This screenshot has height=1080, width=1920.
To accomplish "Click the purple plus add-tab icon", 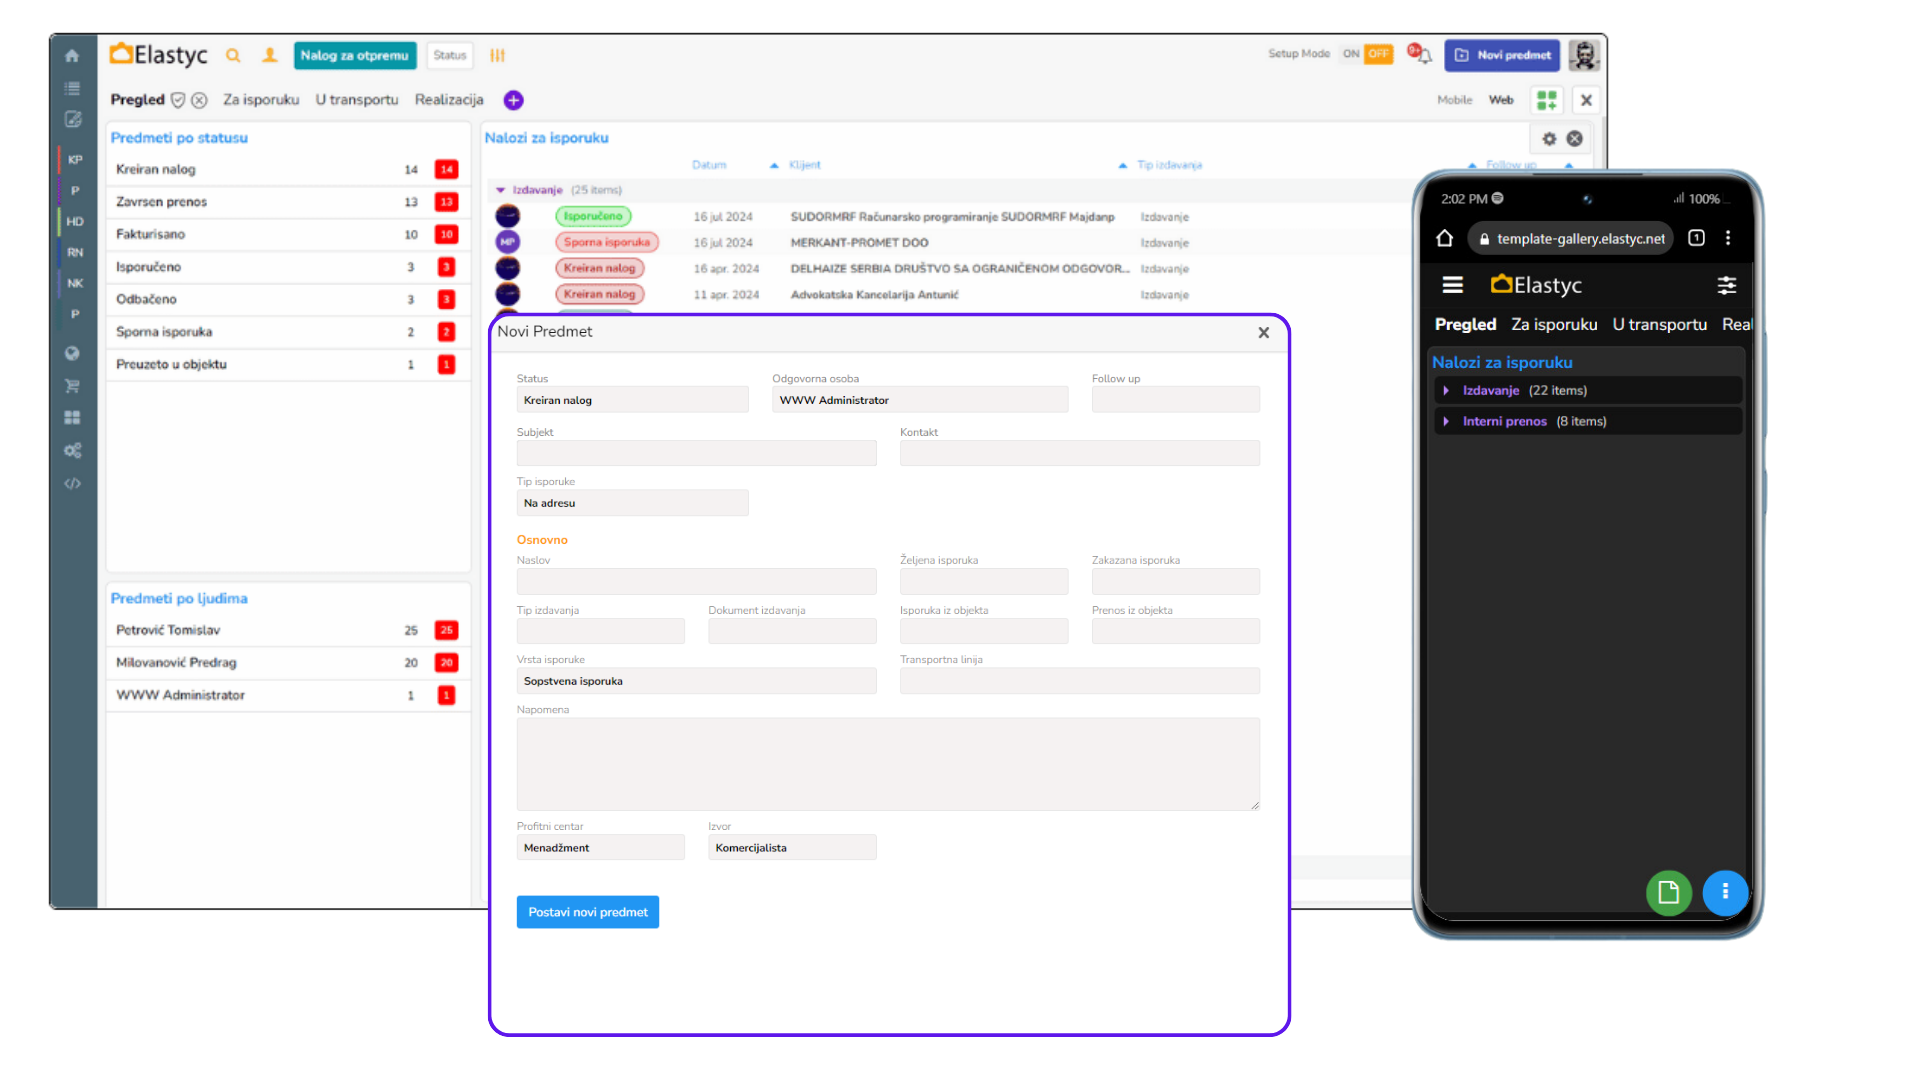I will coord(513,100).
